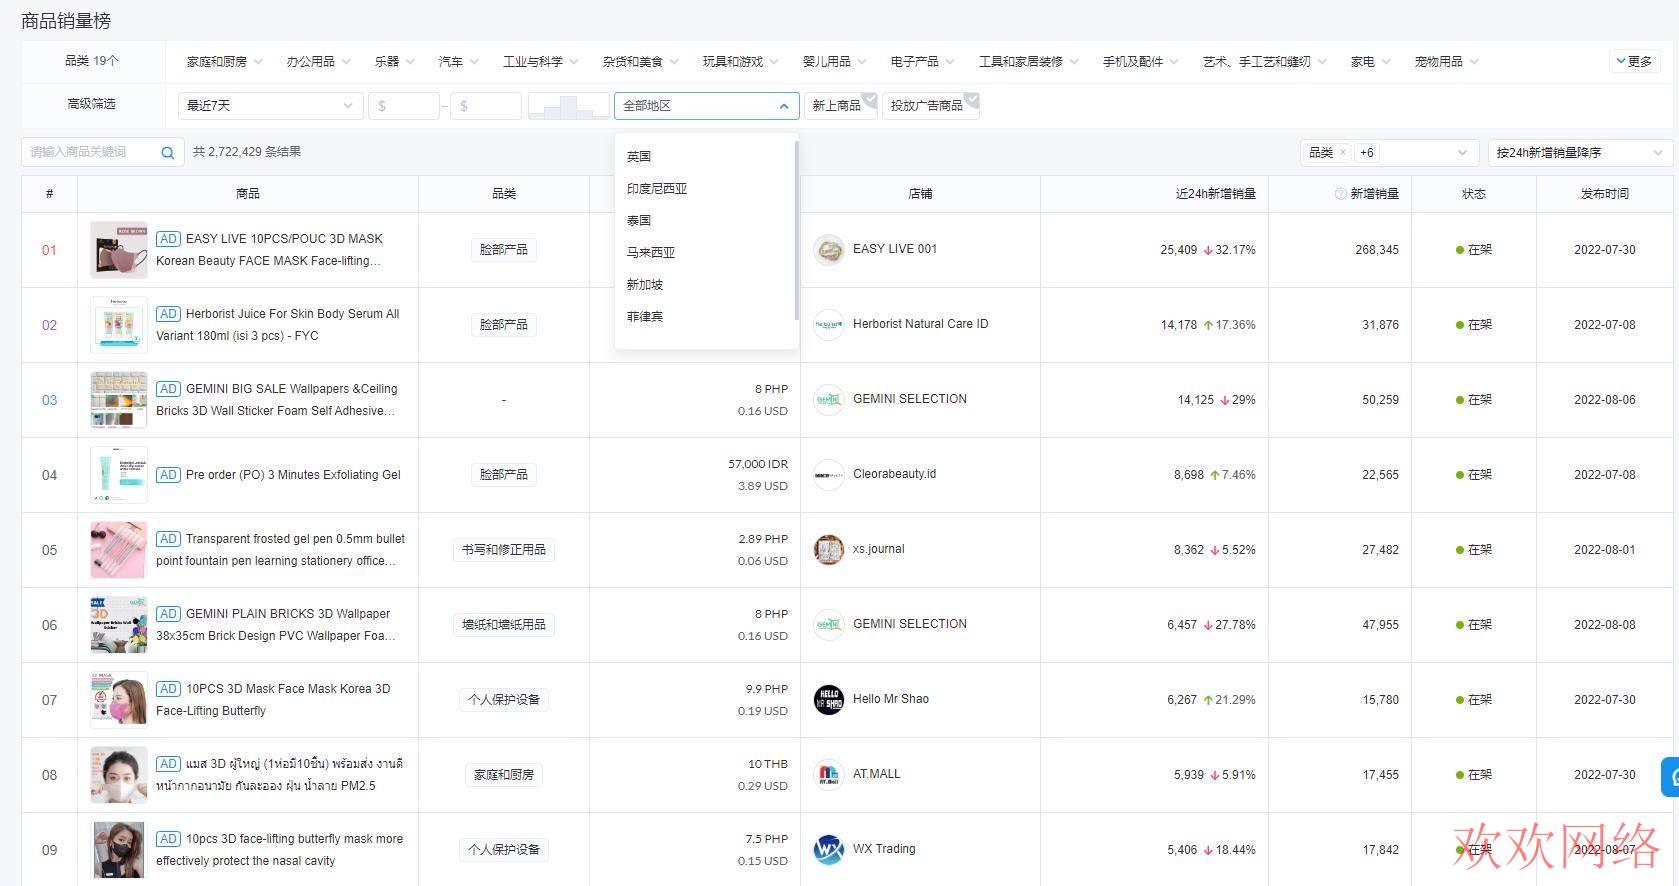Open the 按24h新增销量降序 sort dropdown
Screen dimensions: 1679x886
tap(1580, 153)
